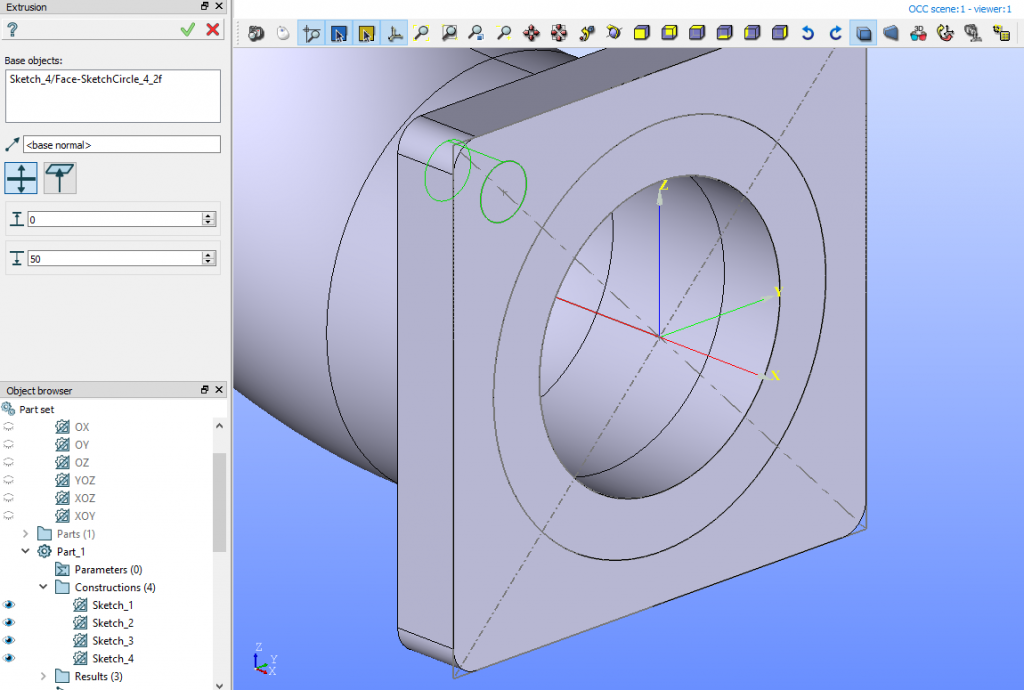Select the zoom window tool
This screenshot has width=1024, height=690.
pyautogui.click(x=450, y=32)
